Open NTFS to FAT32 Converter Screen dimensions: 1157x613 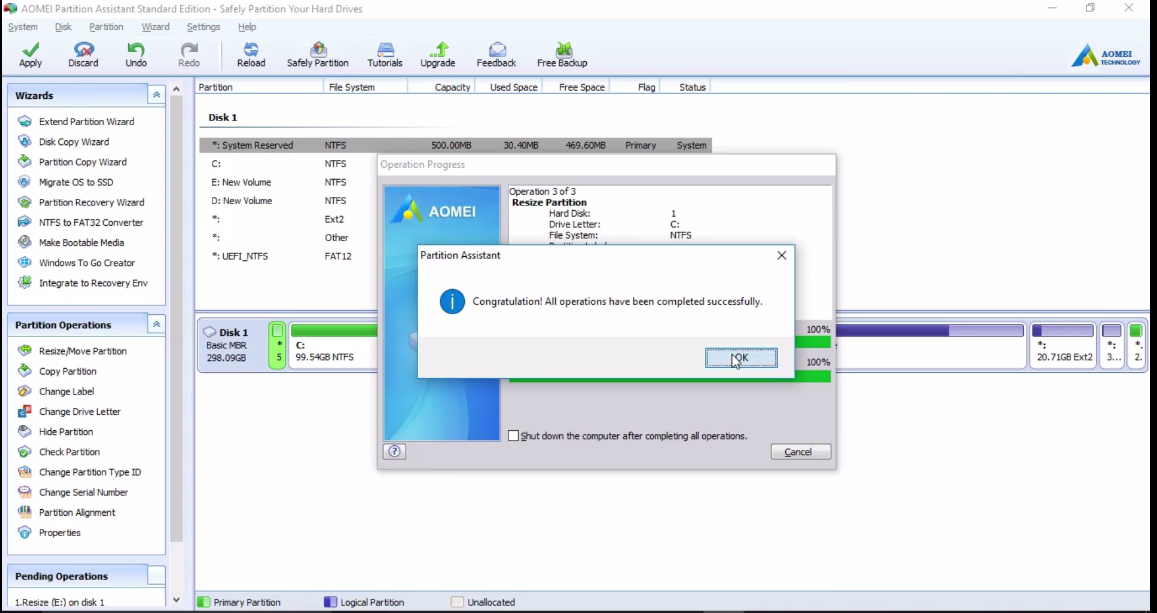91,222
